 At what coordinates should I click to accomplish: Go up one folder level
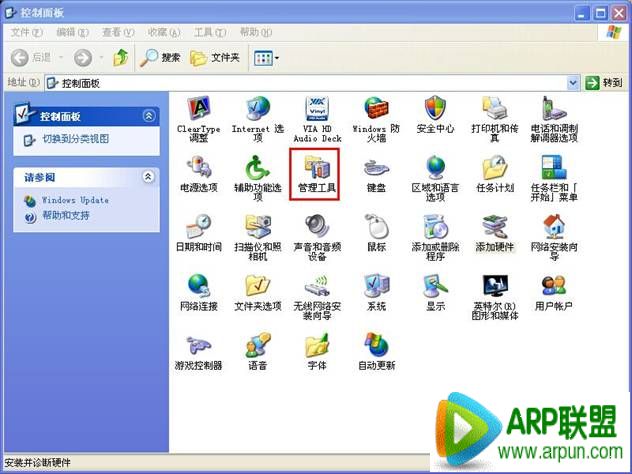(121, 58)
